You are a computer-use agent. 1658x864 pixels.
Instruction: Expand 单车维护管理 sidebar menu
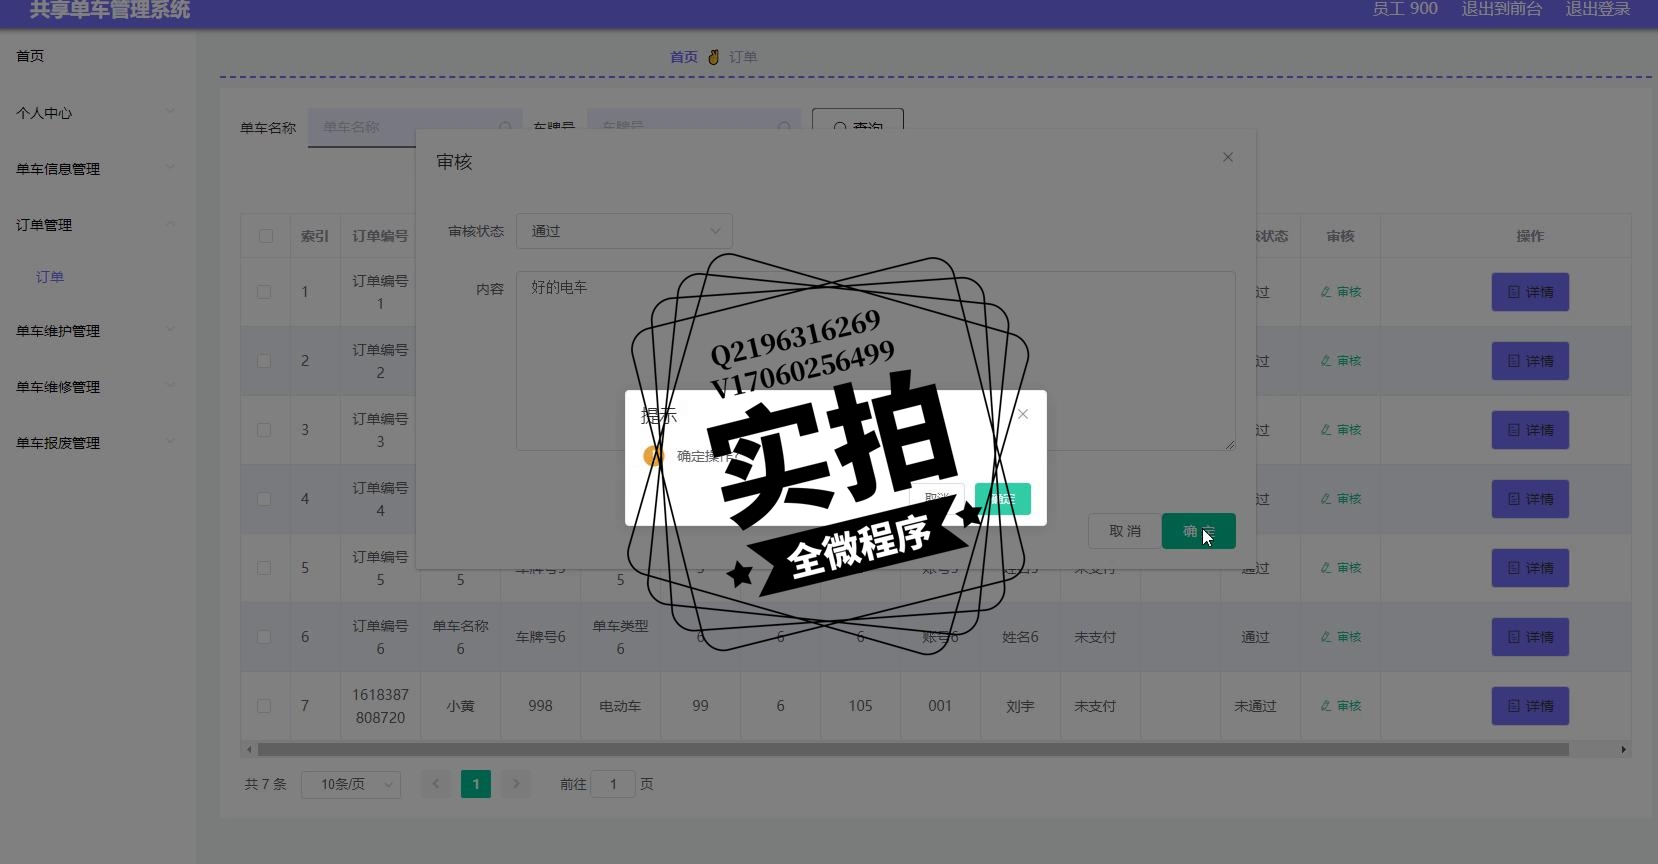(96, 331)
